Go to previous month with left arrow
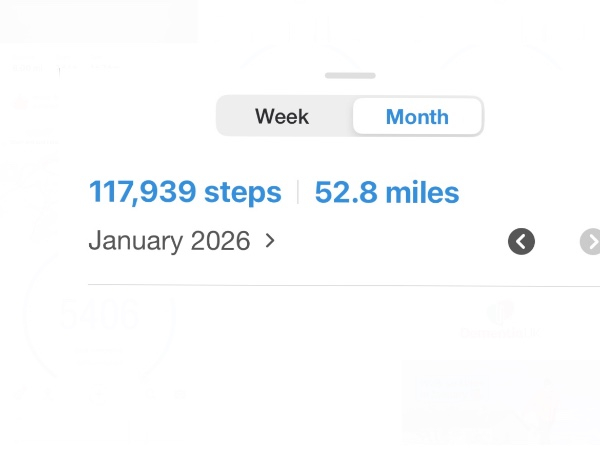The height and width of the screenshot is (450, 600). (521, 241)
